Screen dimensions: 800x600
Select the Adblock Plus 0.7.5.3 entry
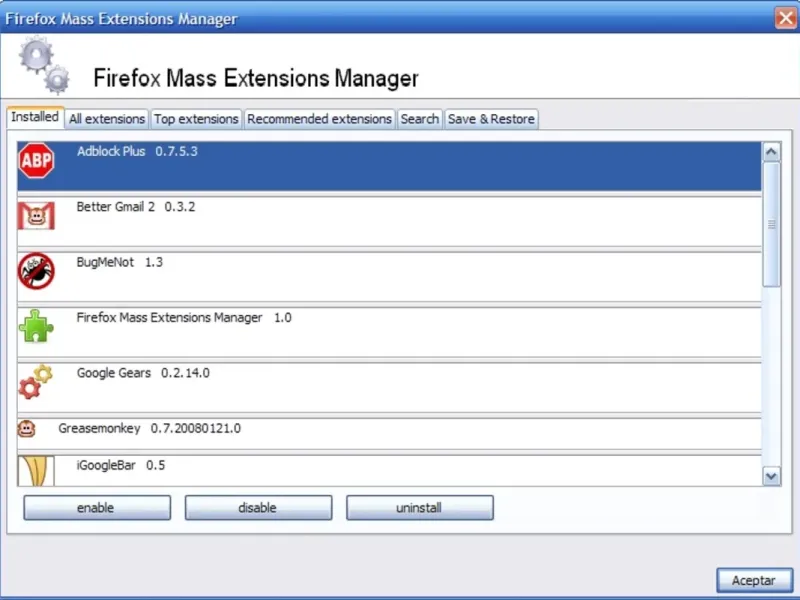[x=389, y=166]
